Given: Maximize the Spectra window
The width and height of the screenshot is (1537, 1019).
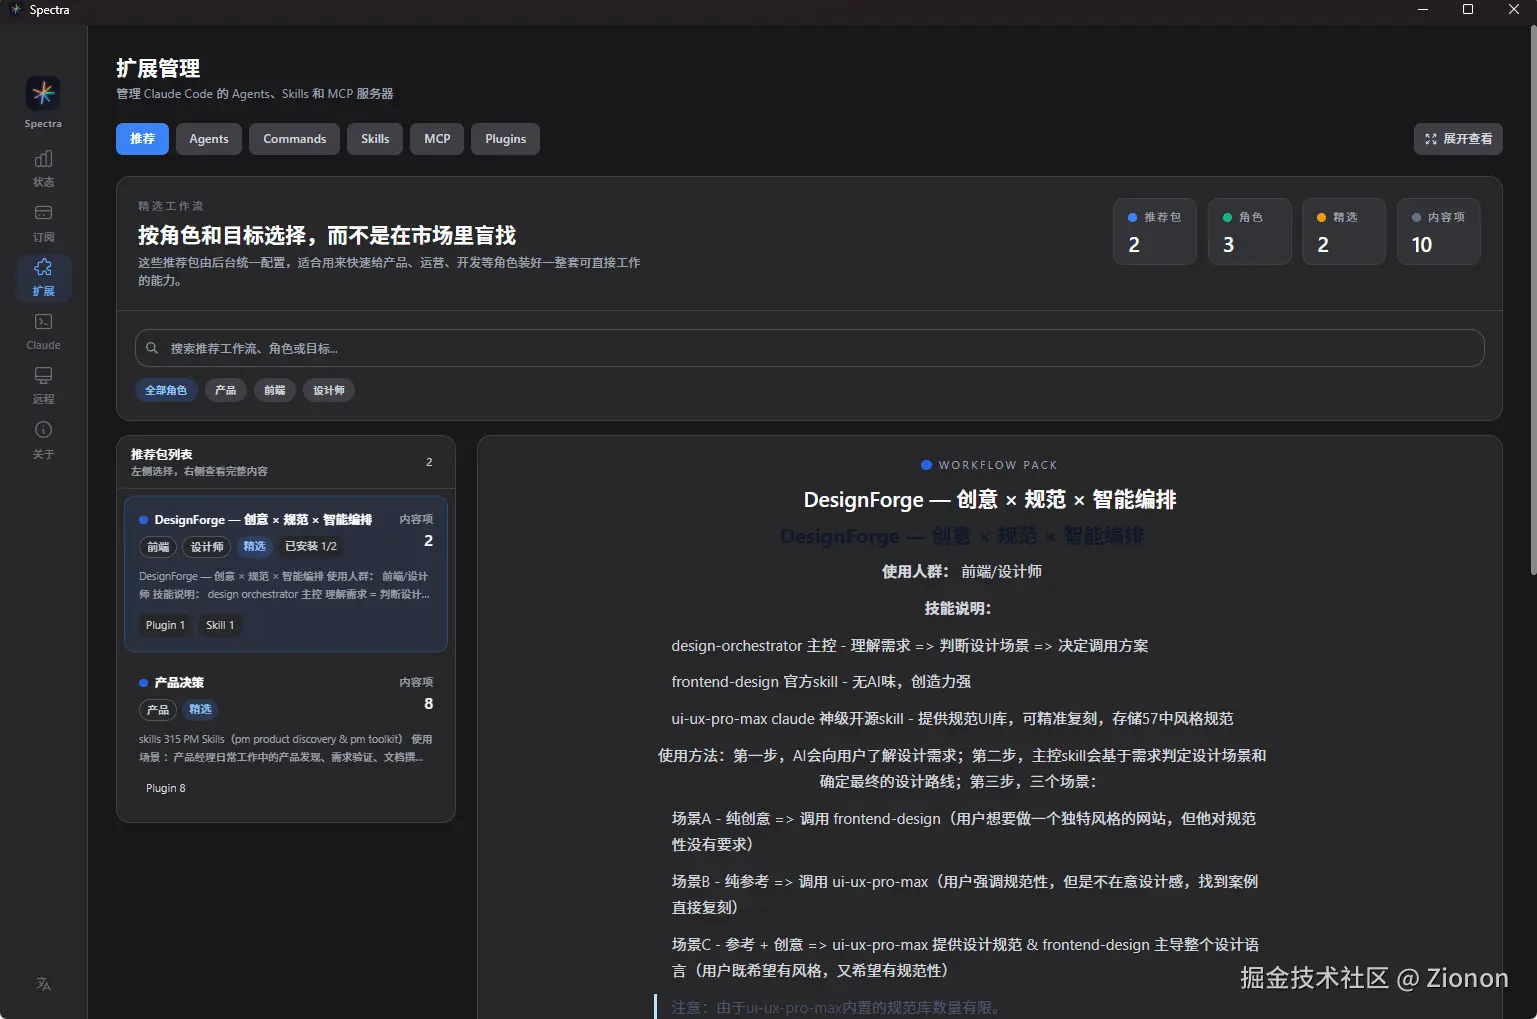Looking at the screenshot, I should 1468,9.
